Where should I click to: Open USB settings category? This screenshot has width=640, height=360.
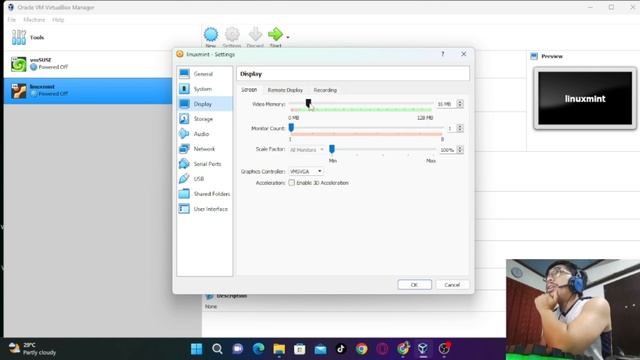click(x=204, y=179)
